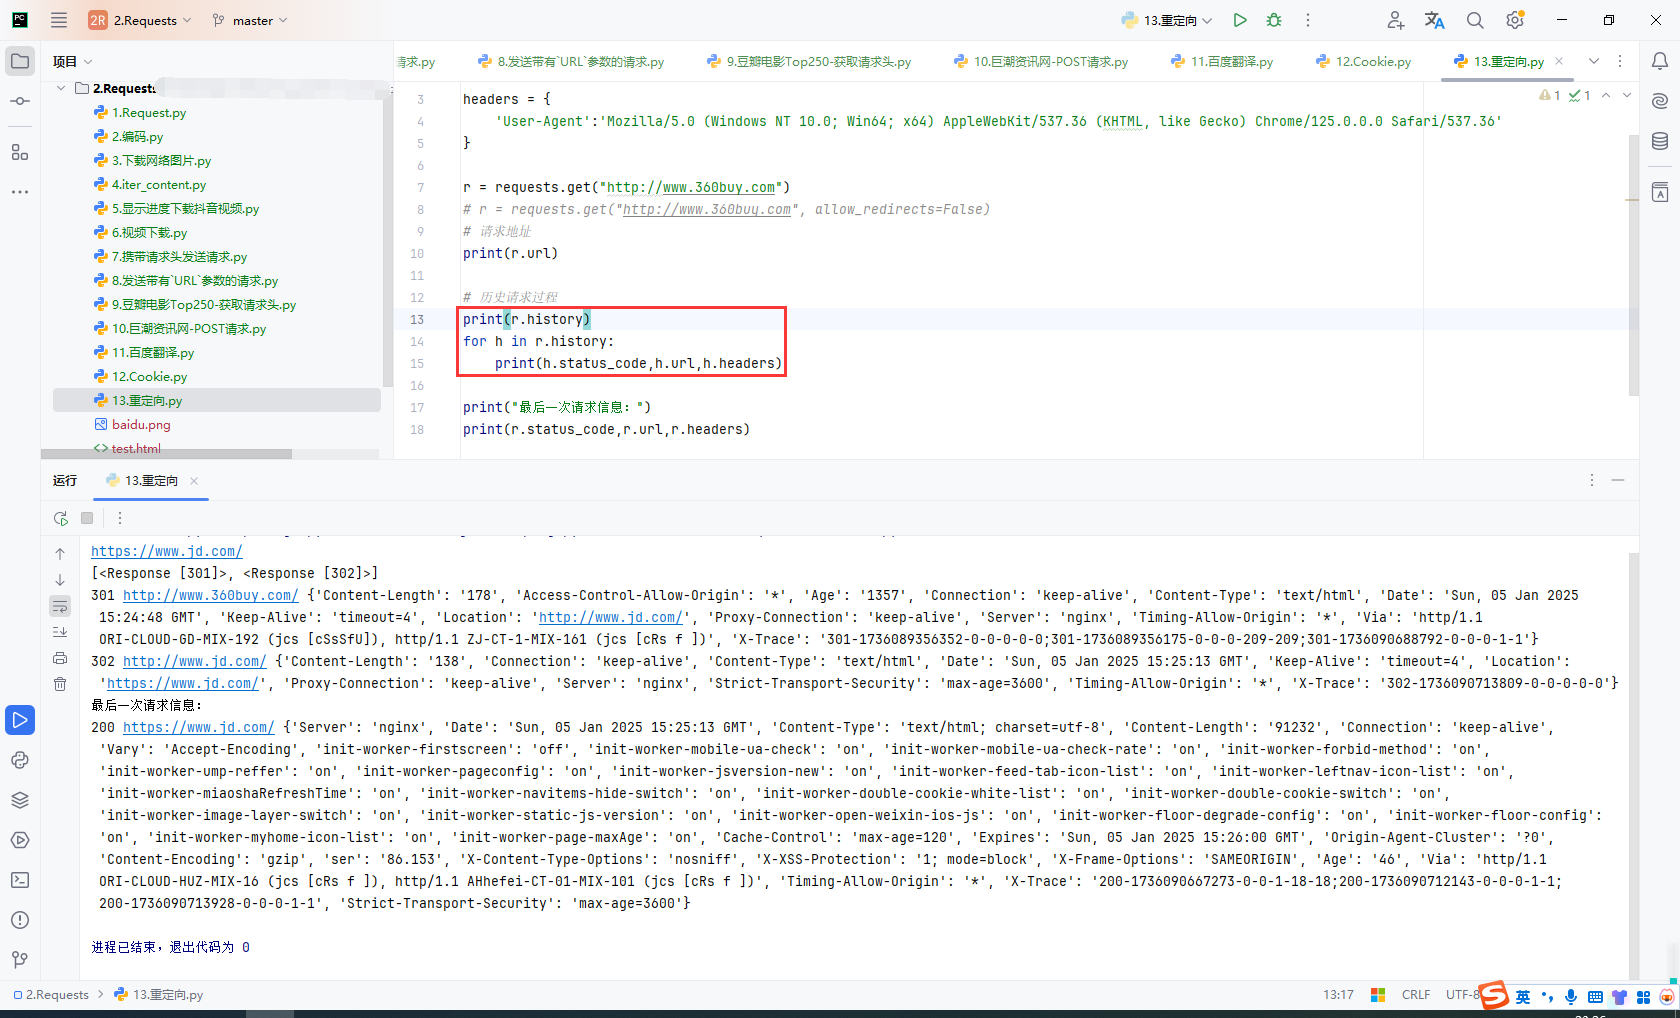Open the http://www.360buy.com/ link in the output
This screenshot has width=1680, height=1018.
click(211, 595)
